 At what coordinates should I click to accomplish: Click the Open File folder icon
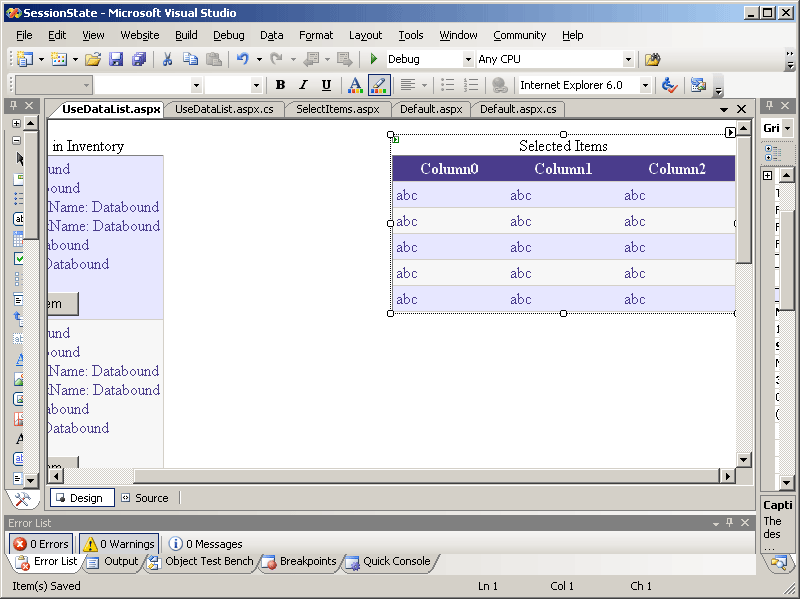click(x=92, y=60)
